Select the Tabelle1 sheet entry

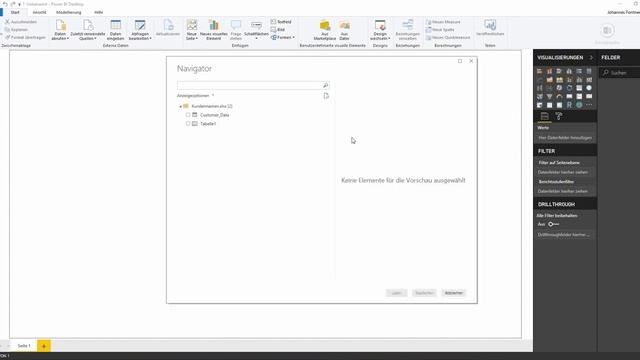[x=208, y=124]
